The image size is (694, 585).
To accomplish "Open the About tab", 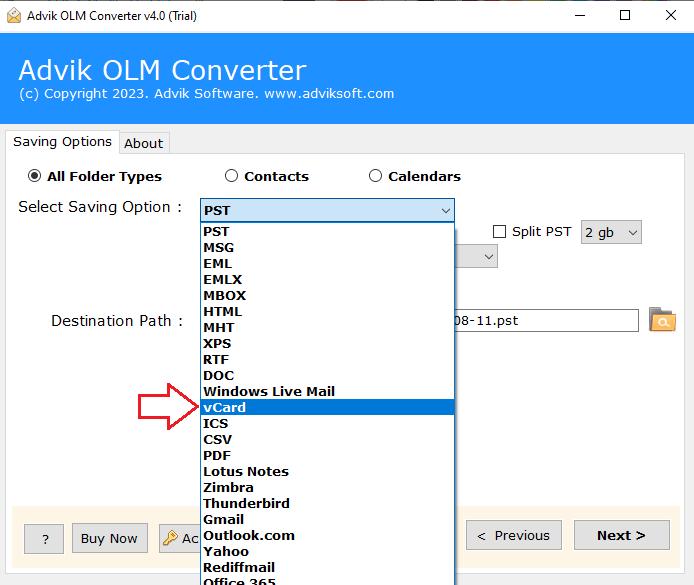I will pyautogui.click(x=144, y=143).
